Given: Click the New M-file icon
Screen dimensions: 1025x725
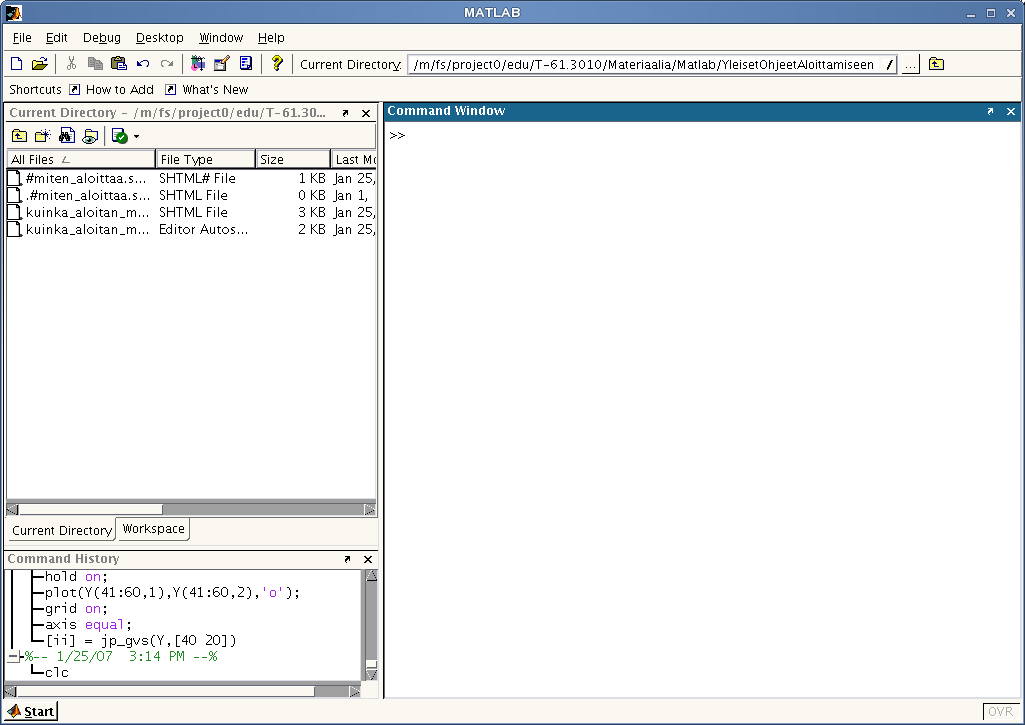Looking at the screenshot, I should (x=16, y=63).
